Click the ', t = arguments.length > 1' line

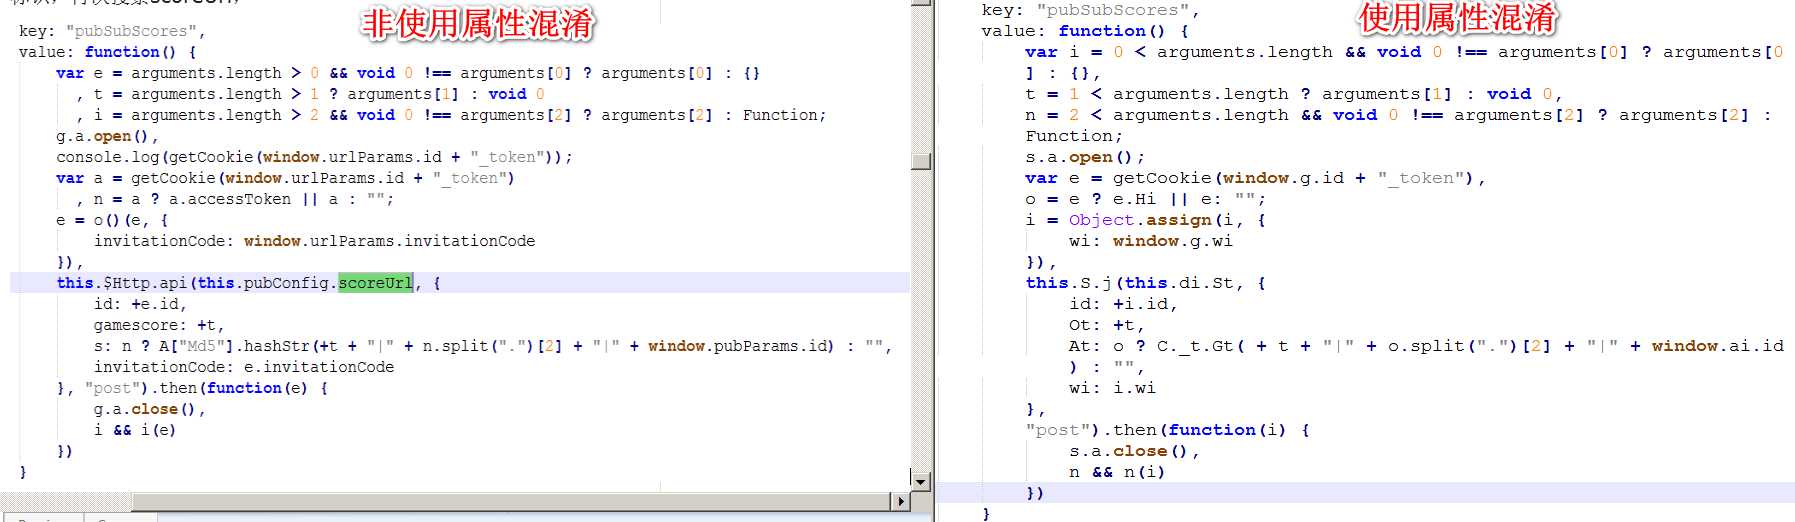click(310, 94)
